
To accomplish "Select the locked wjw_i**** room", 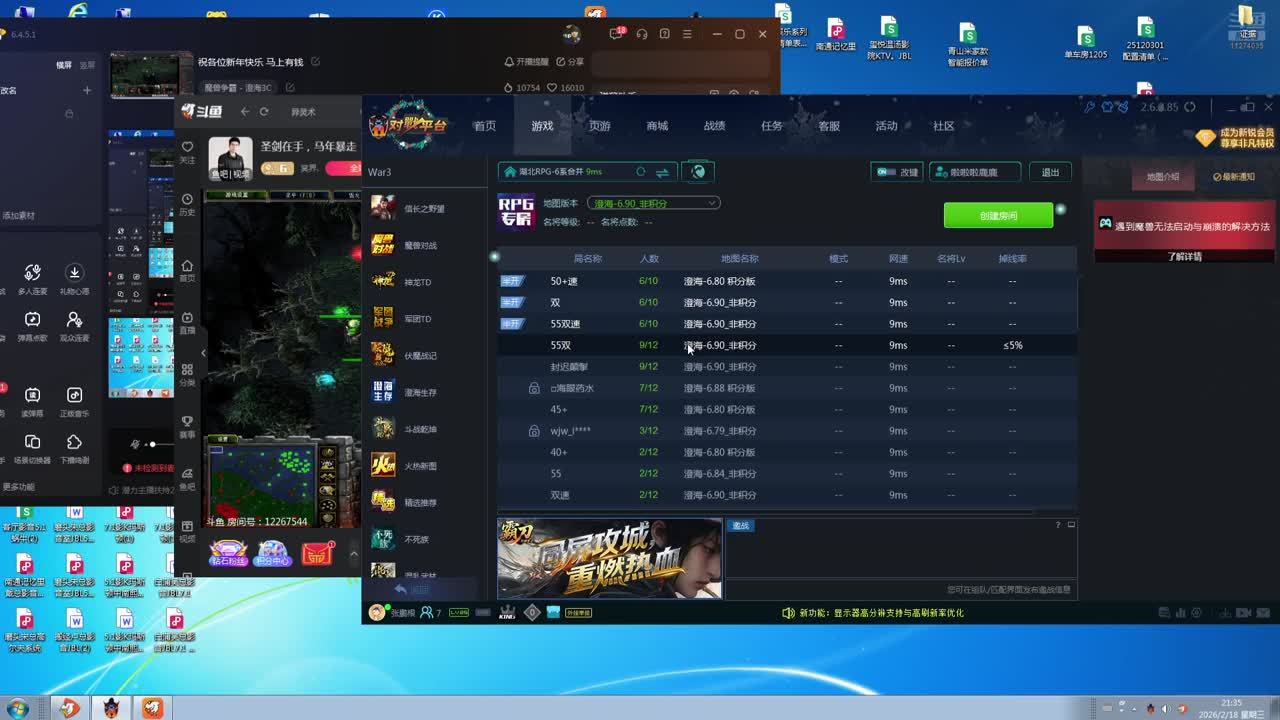I will tap(787, 431).
